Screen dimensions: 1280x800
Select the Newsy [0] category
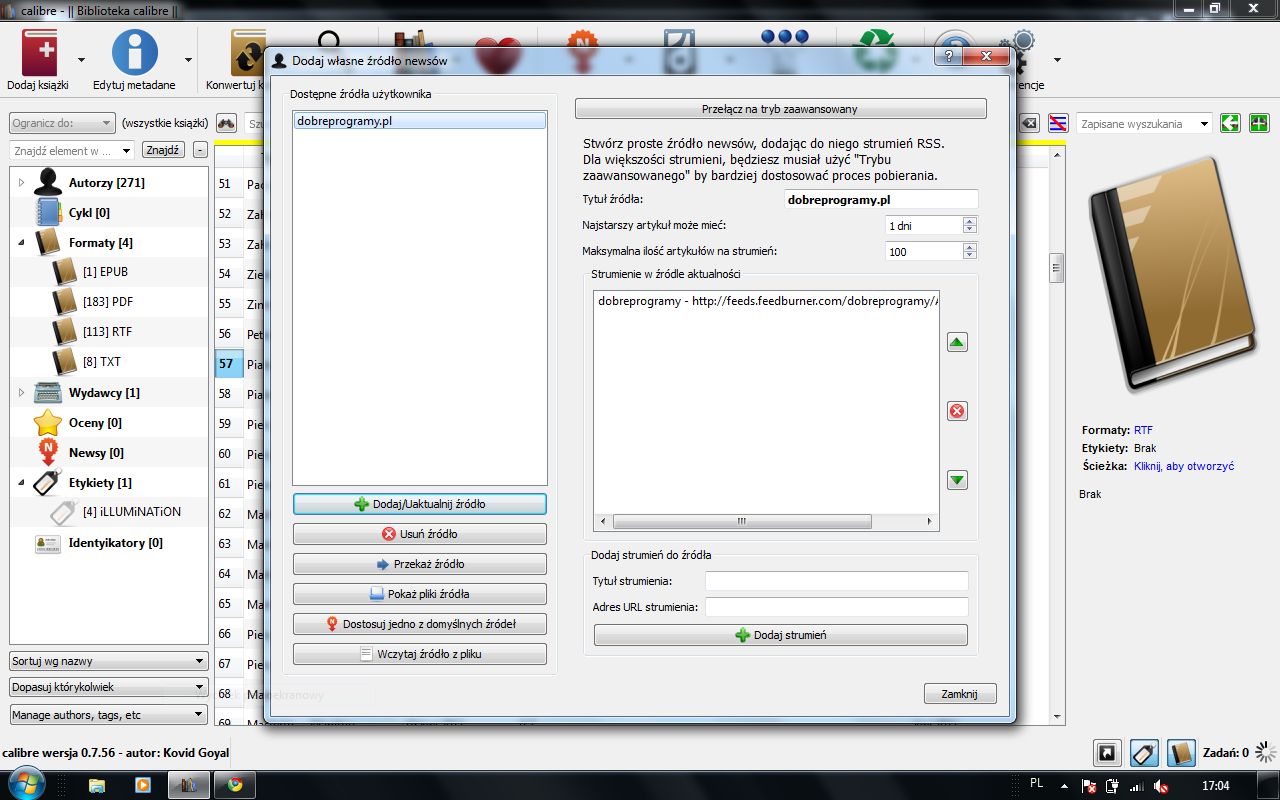click(x=96, y=453)
